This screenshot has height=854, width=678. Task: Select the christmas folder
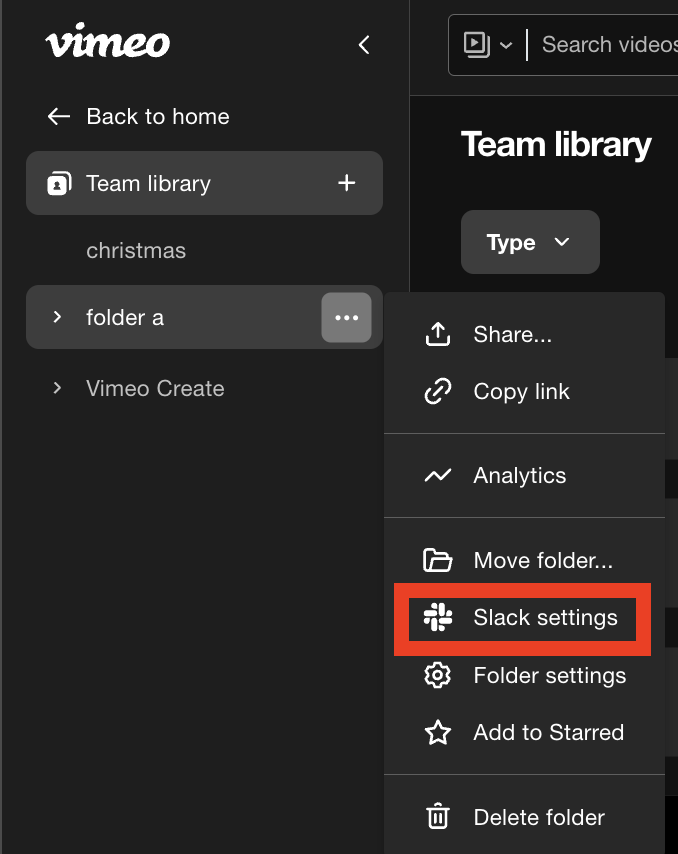pos(136,250)
